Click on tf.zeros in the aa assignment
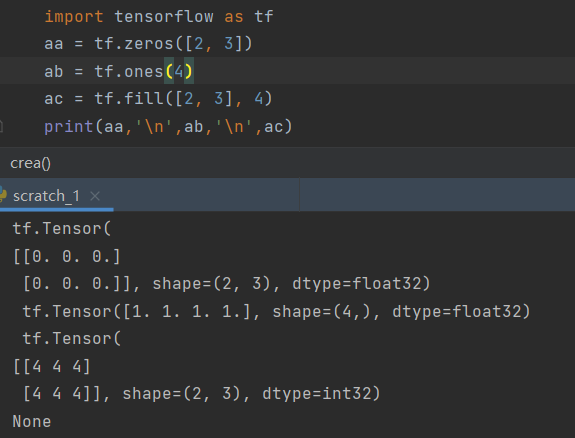The image size is (575, 438). 134,44
